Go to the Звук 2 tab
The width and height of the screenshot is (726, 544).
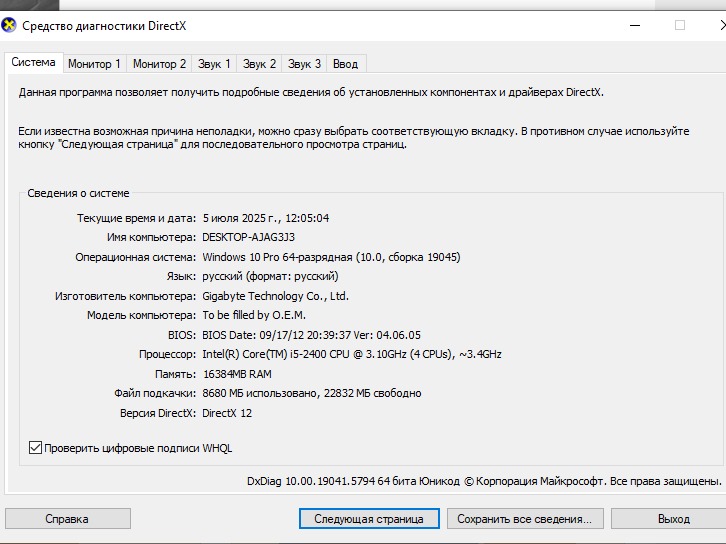point(259,64)
